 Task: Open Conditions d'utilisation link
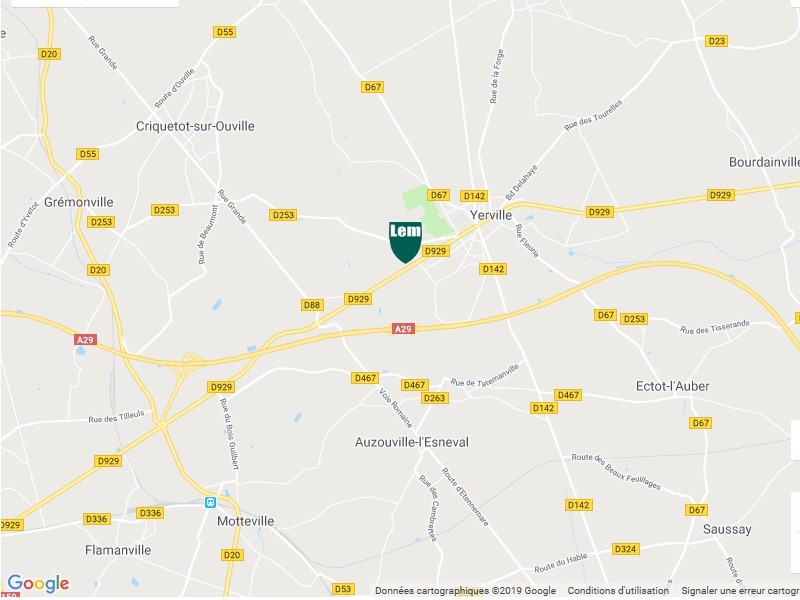[618, 590]
